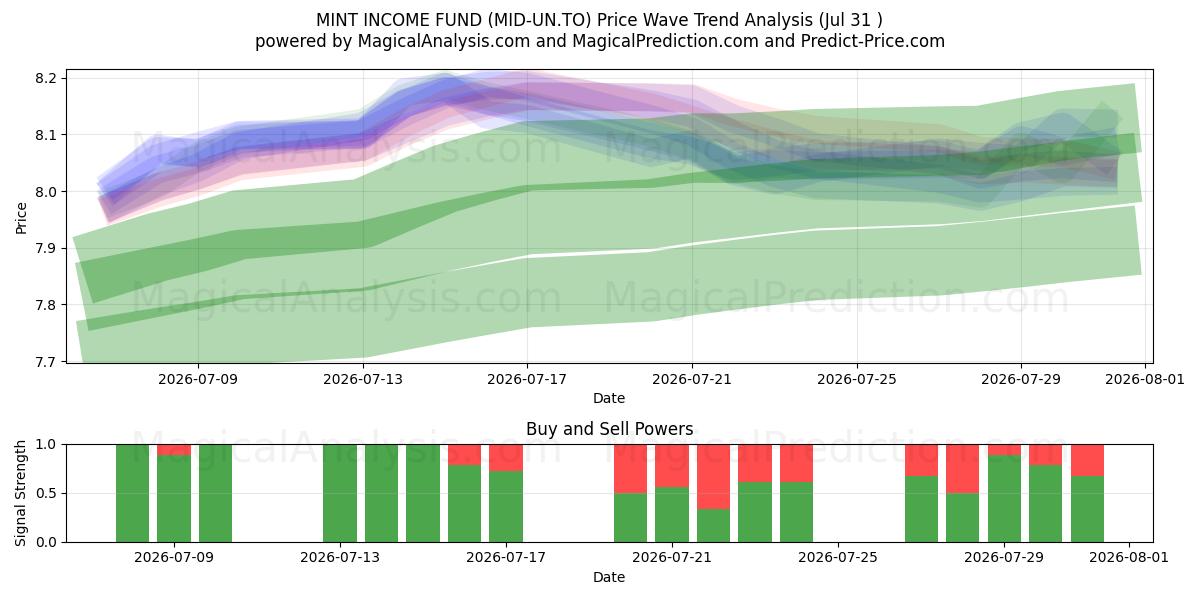Click the red sell segment above 2026-07-21
The image size is (1200, 600).
click(672, 466)
